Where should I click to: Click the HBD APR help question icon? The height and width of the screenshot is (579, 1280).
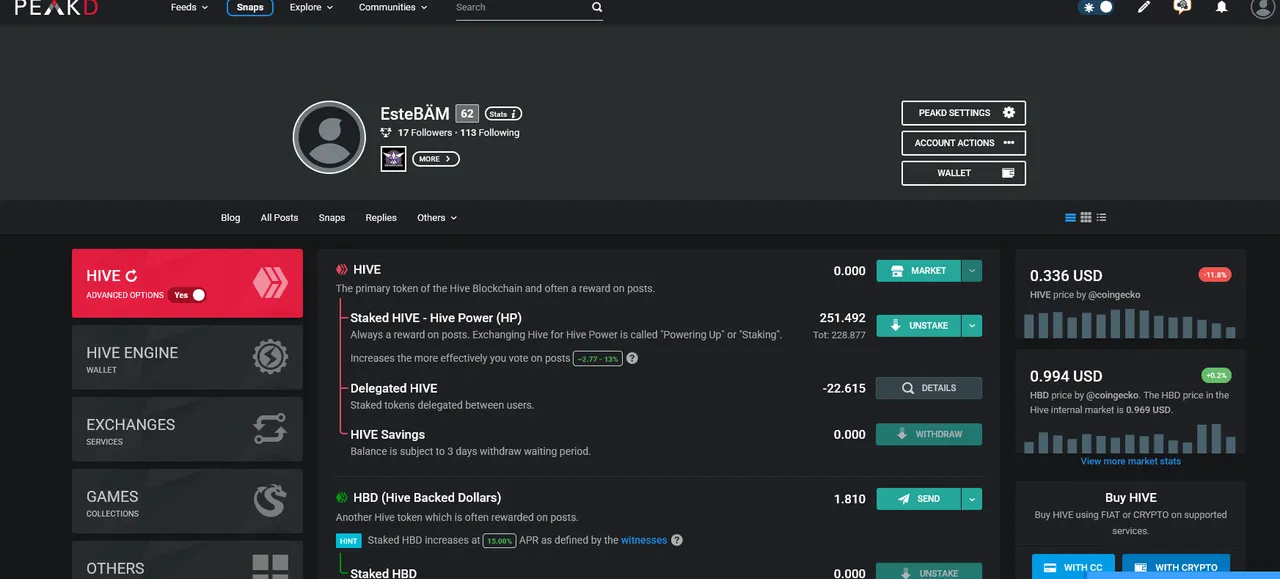pyautogui.click(x=677, y=540)
